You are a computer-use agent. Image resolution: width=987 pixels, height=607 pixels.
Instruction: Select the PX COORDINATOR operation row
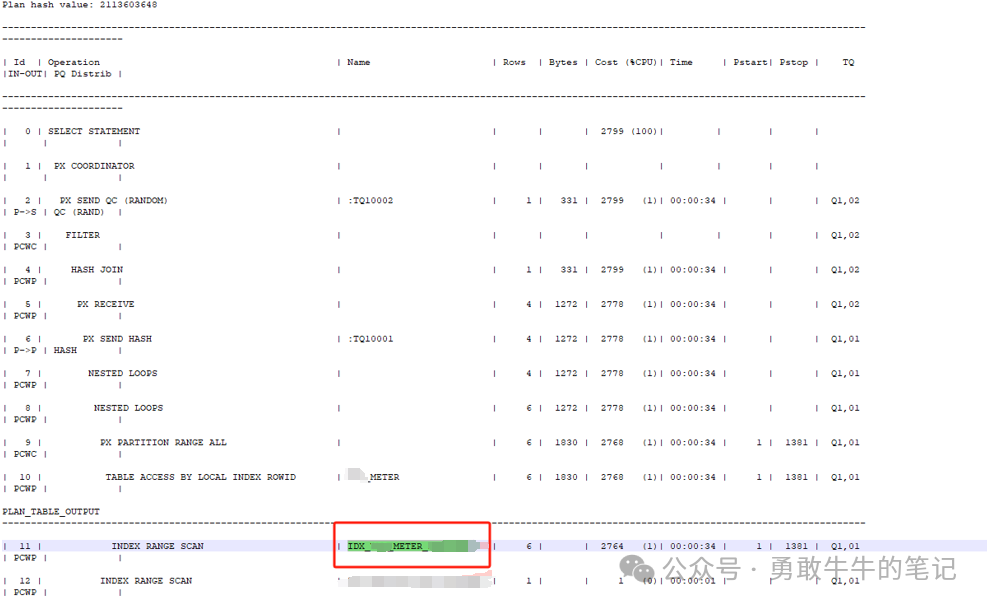[x=92, y=165]
